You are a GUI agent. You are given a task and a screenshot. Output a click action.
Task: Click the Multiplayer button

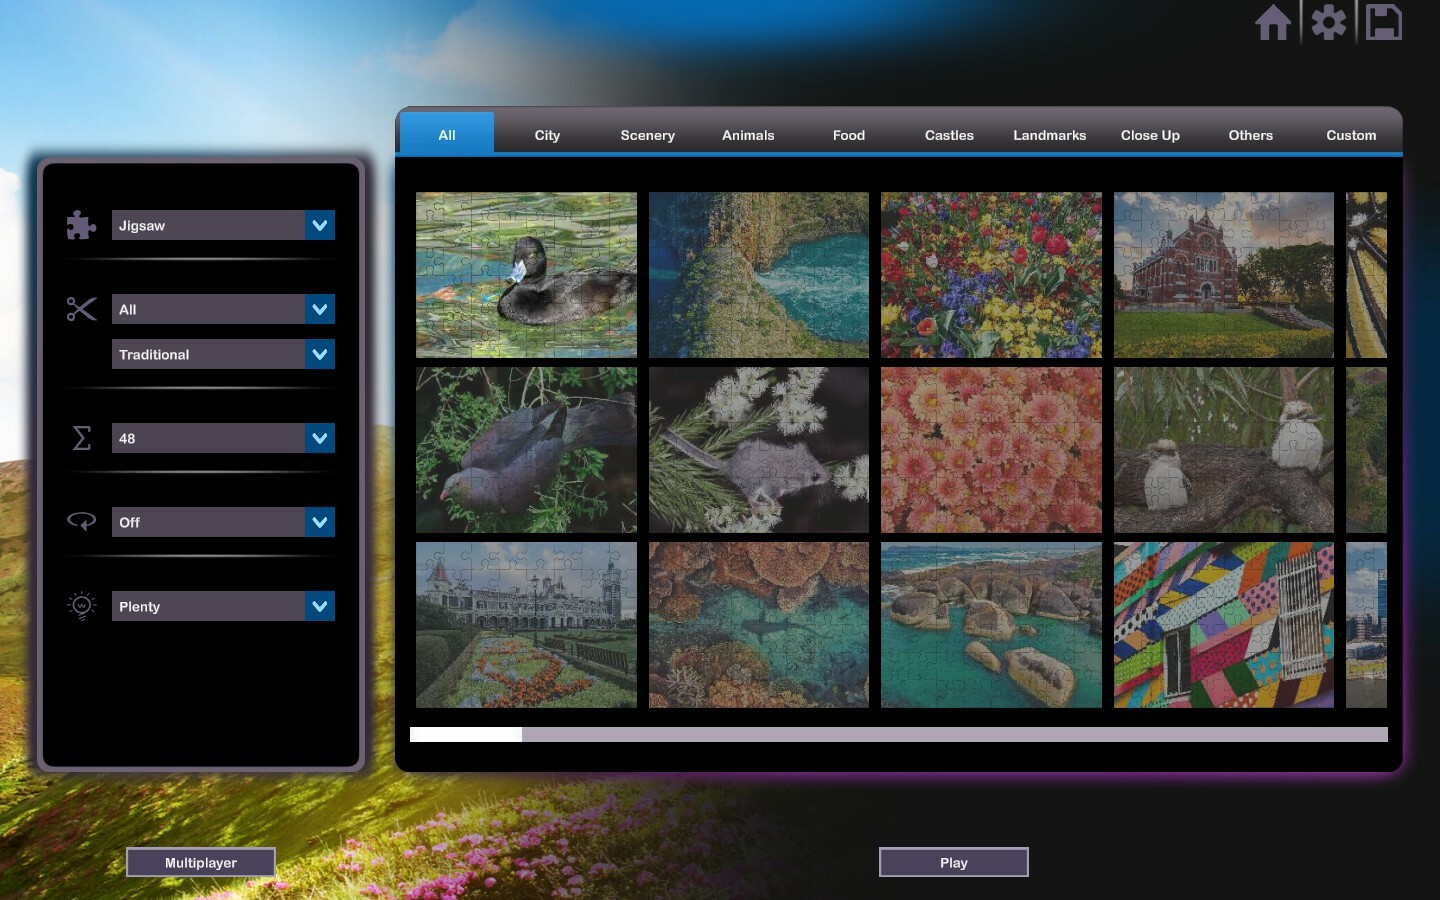click(x=201, y=862)
